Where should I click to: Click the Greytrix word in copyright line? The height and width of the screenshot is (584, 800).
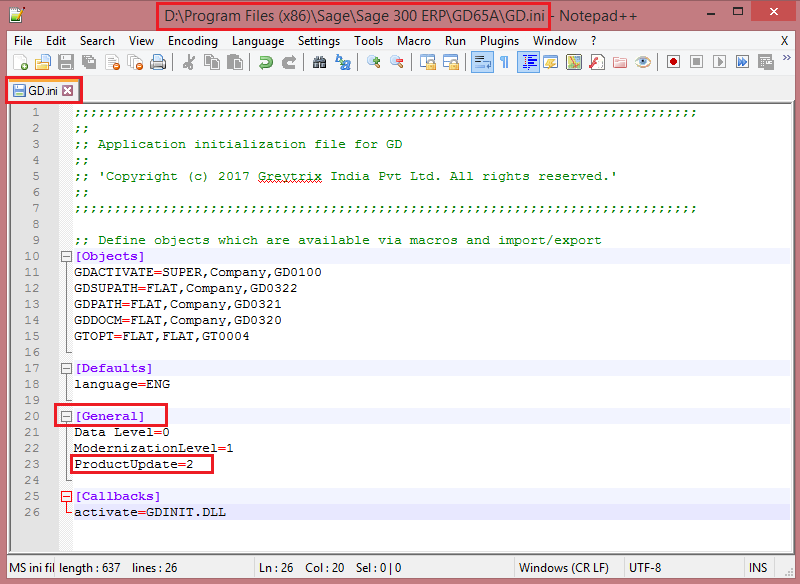[290, 176]
